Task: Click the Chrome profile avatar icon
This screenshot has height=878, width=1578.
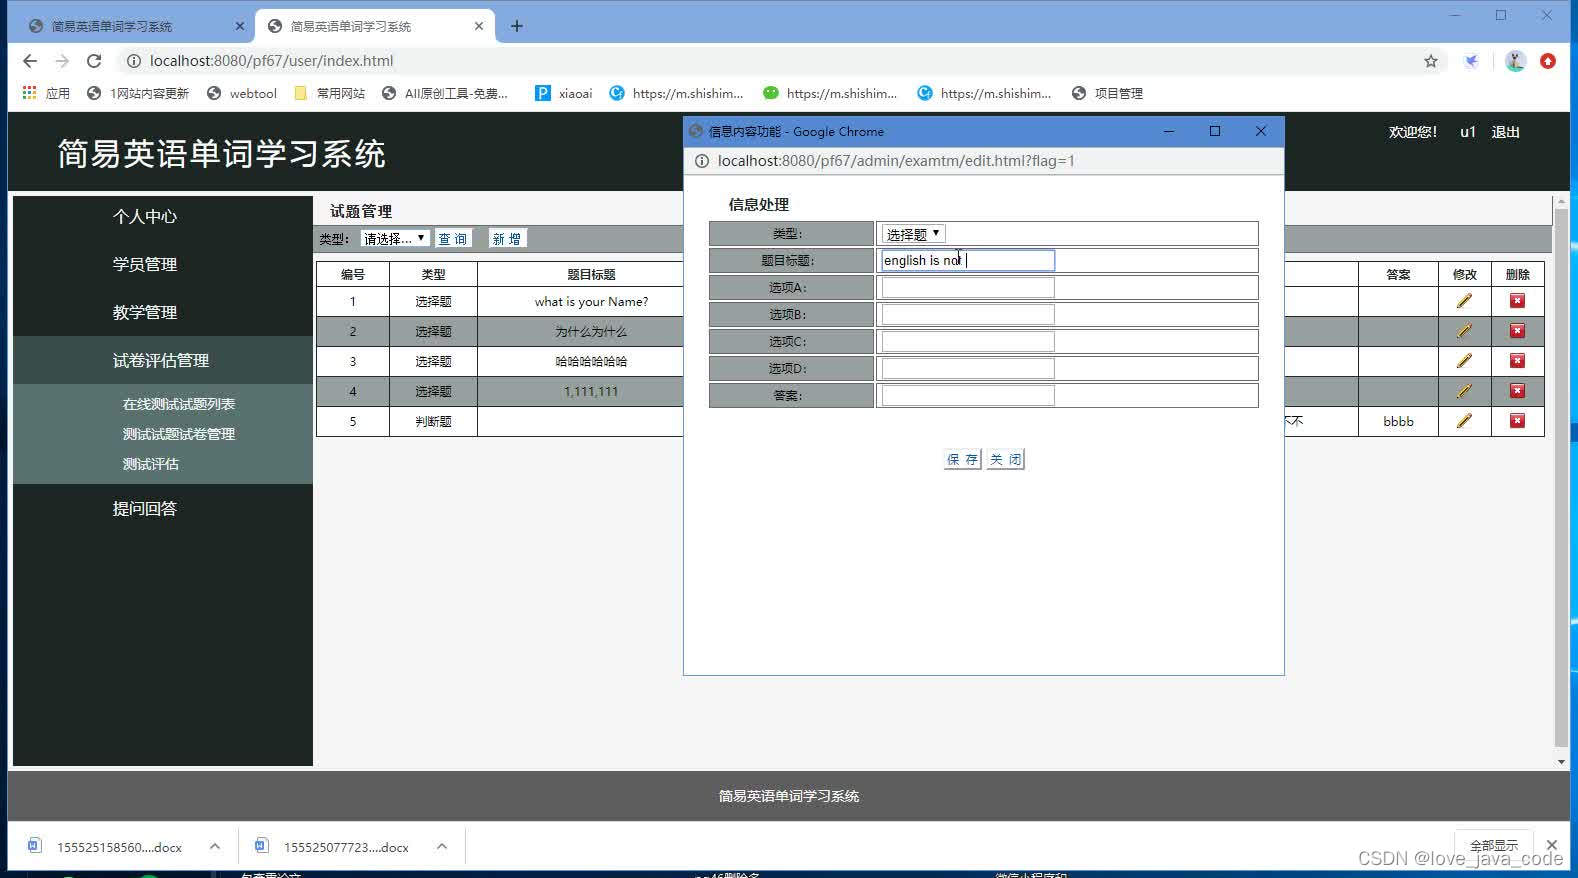Action: click(x=1515, y=61)
